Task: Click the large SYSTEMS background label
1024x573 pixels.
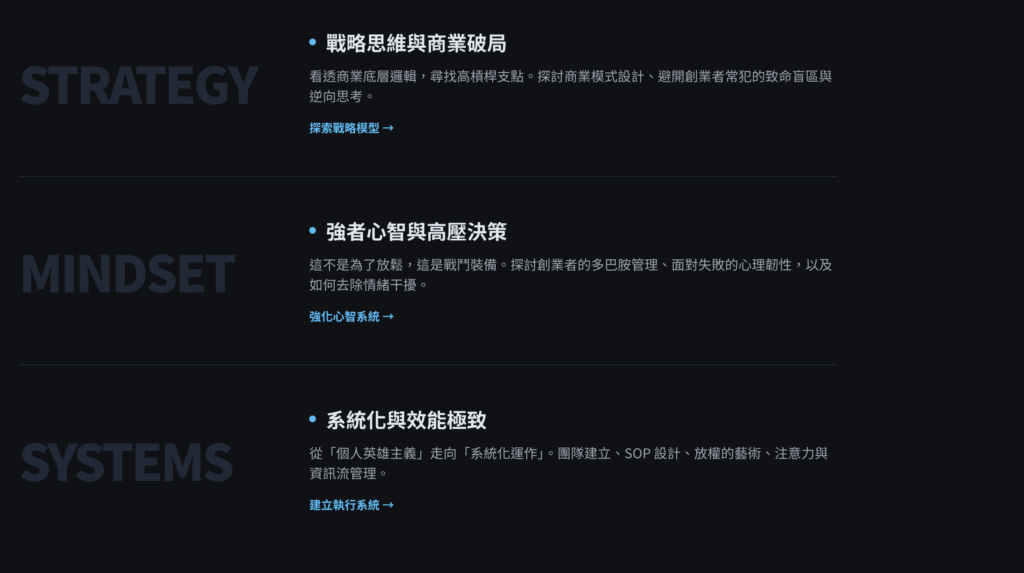Action: point(127,463)
